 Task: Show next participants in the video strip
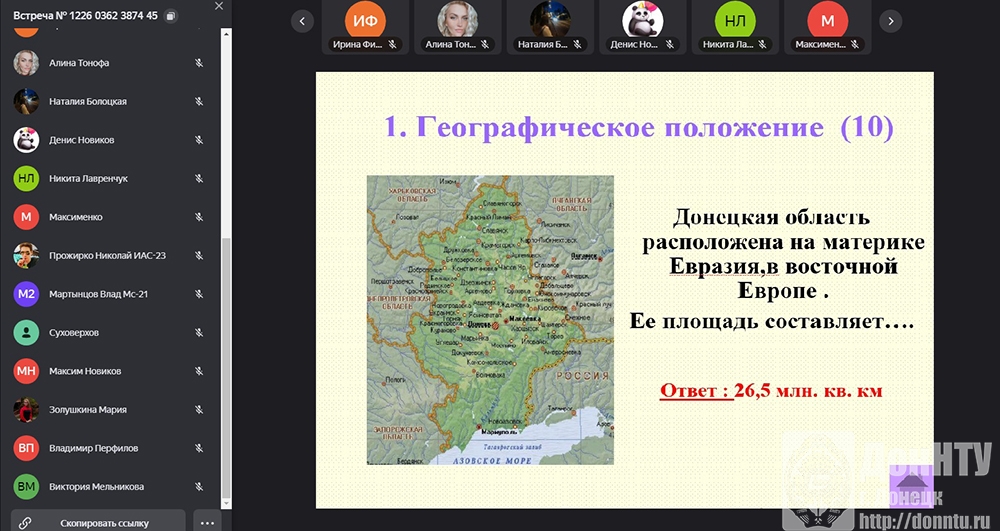[x=890, y=21]
